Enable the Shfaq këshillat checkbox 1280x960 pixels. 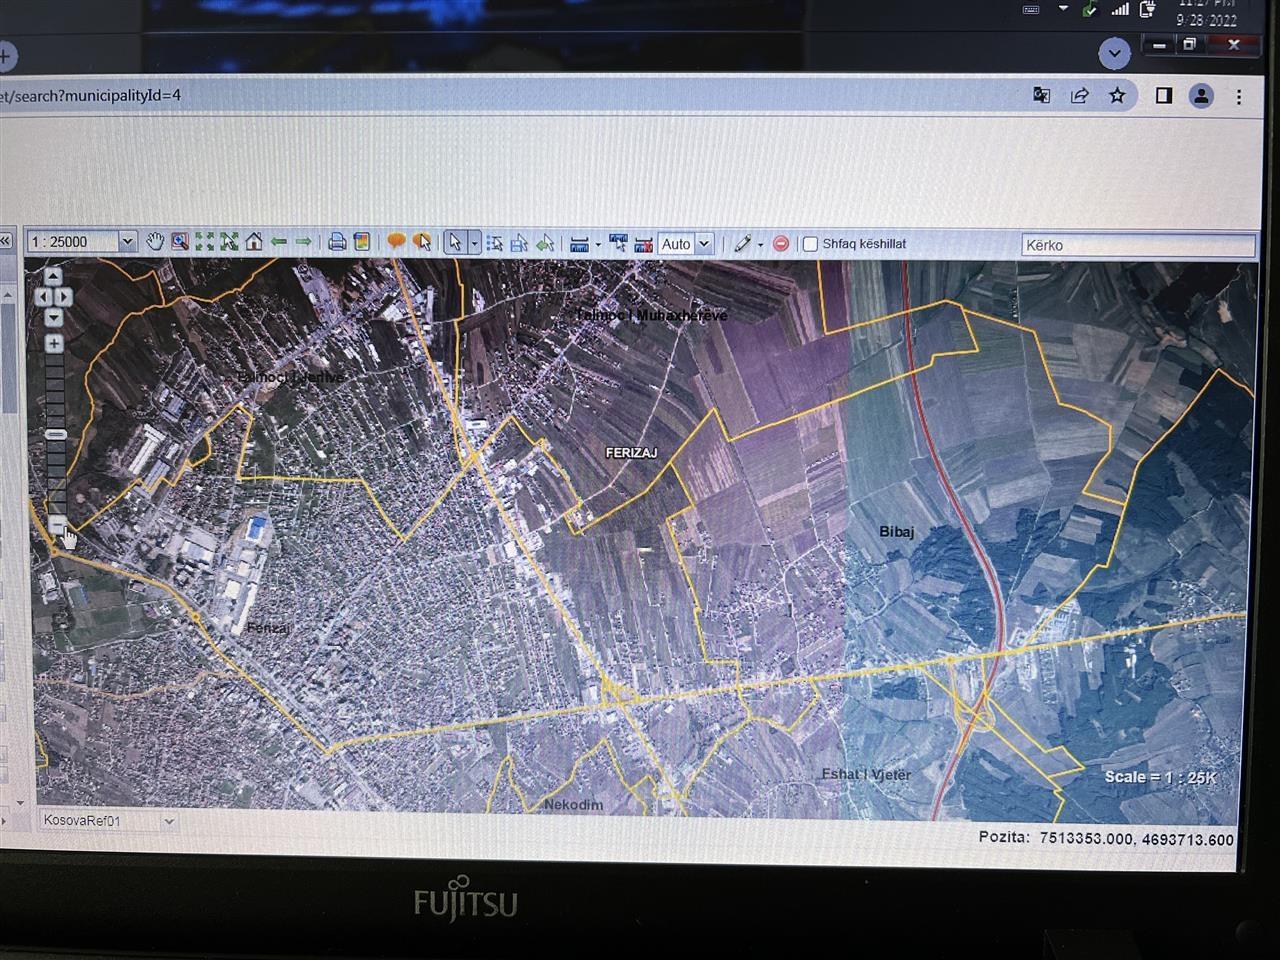[x=811, y=244]
